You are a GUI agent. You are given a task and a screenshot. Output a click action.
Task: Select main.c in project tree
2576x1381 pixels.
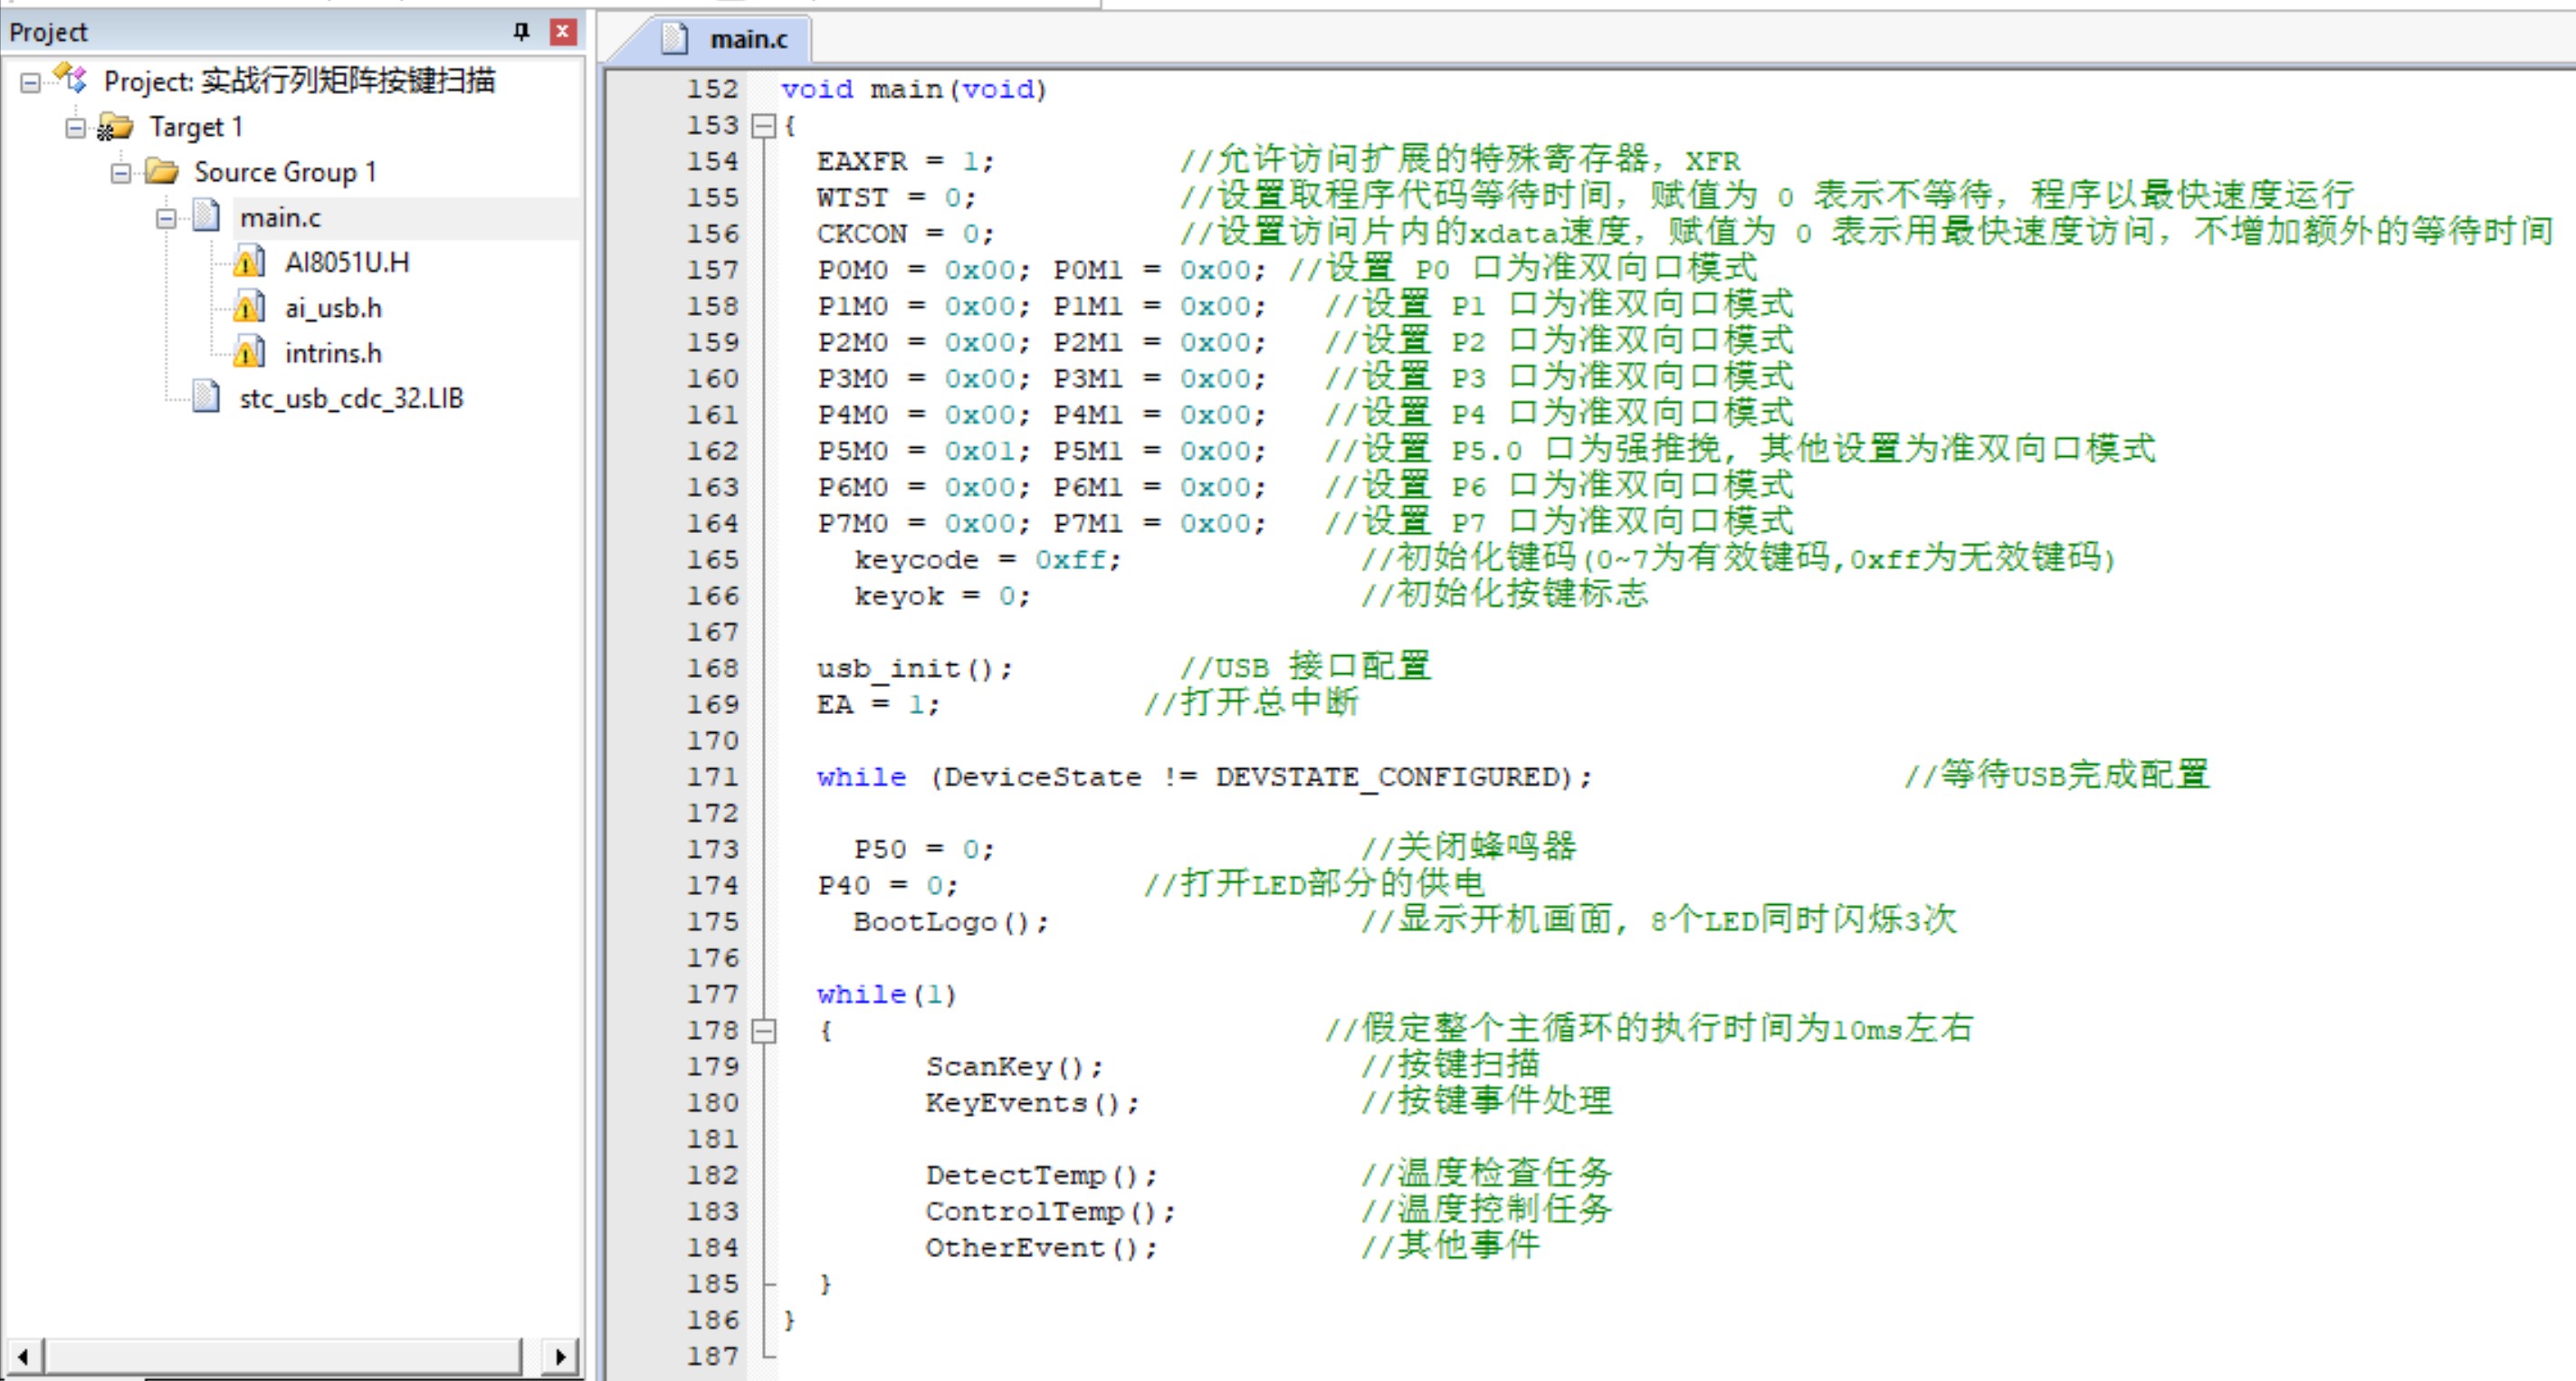click(280, 217)
